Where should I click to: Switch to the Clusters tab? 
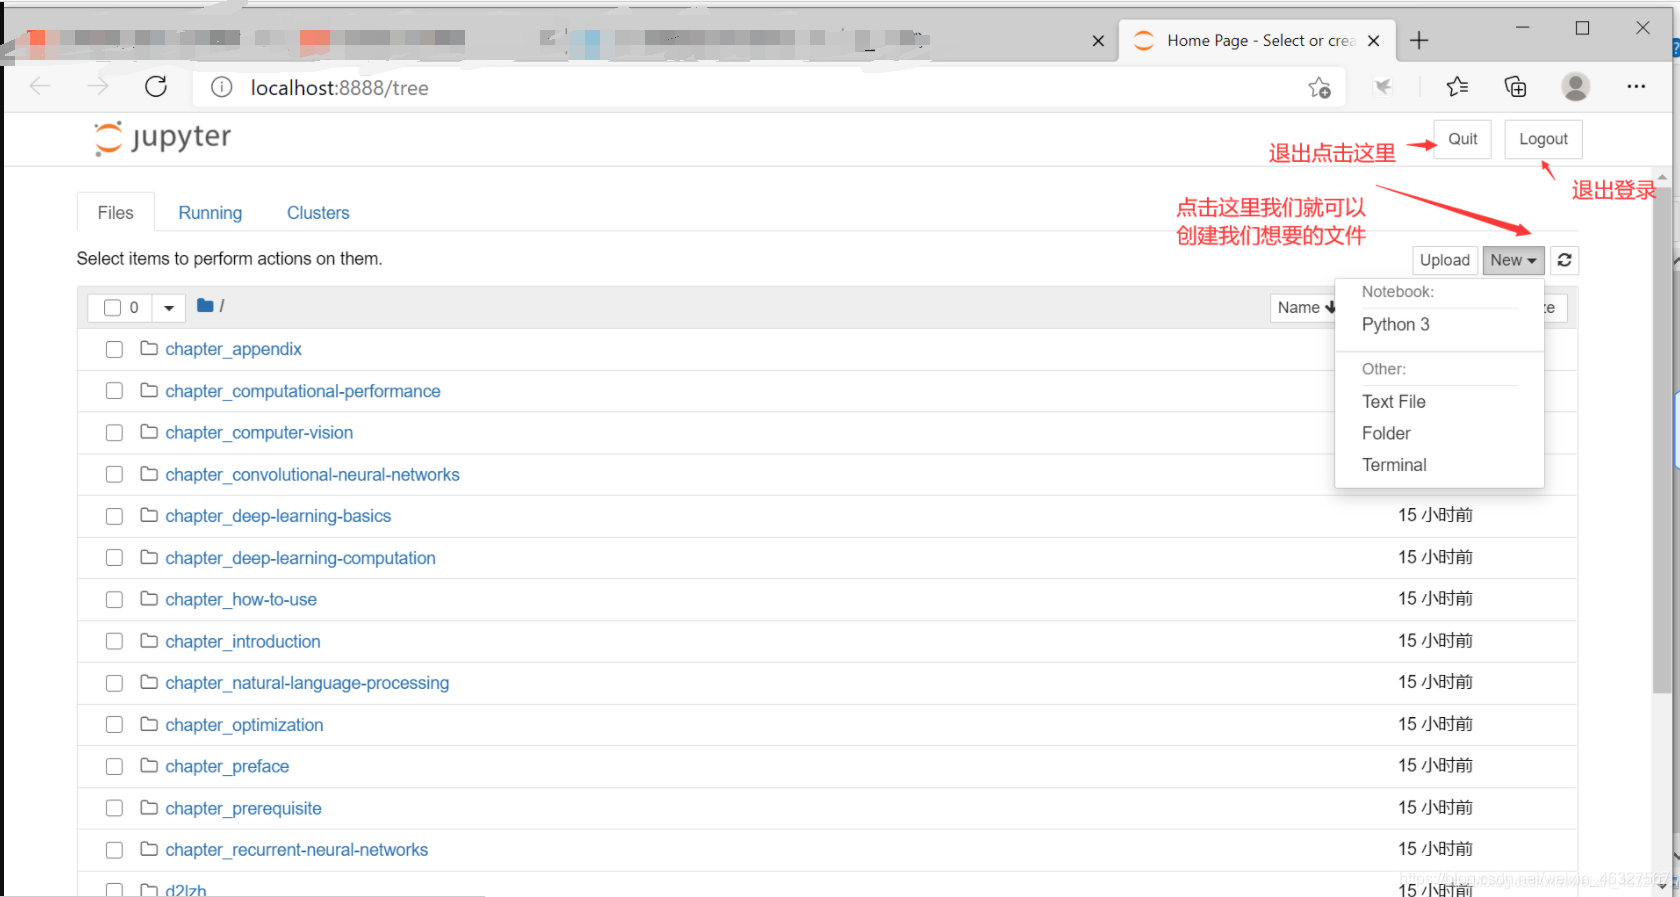click(318, 213)
